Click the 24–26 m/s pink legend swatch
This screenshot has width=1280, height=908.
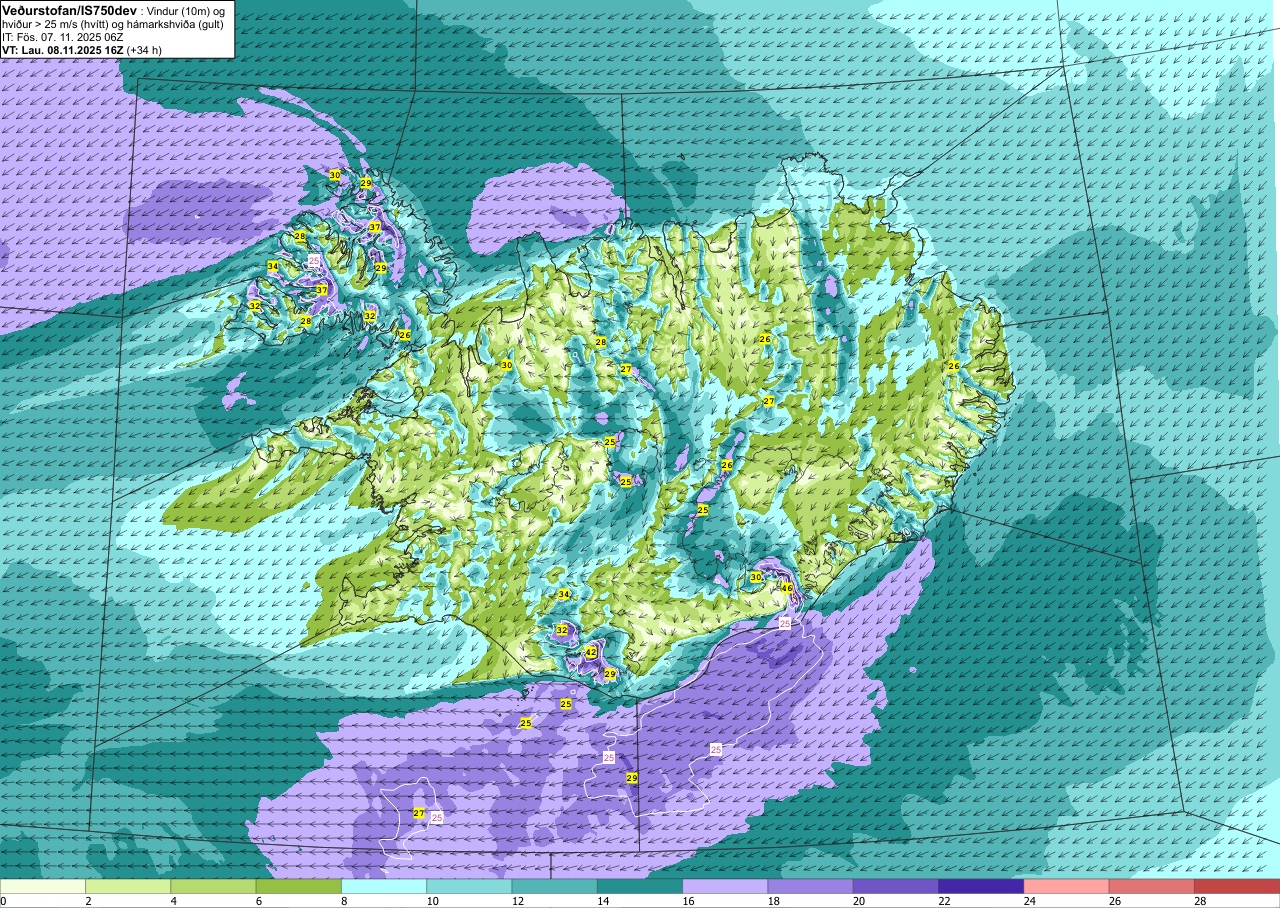[x=1067, y=886]
